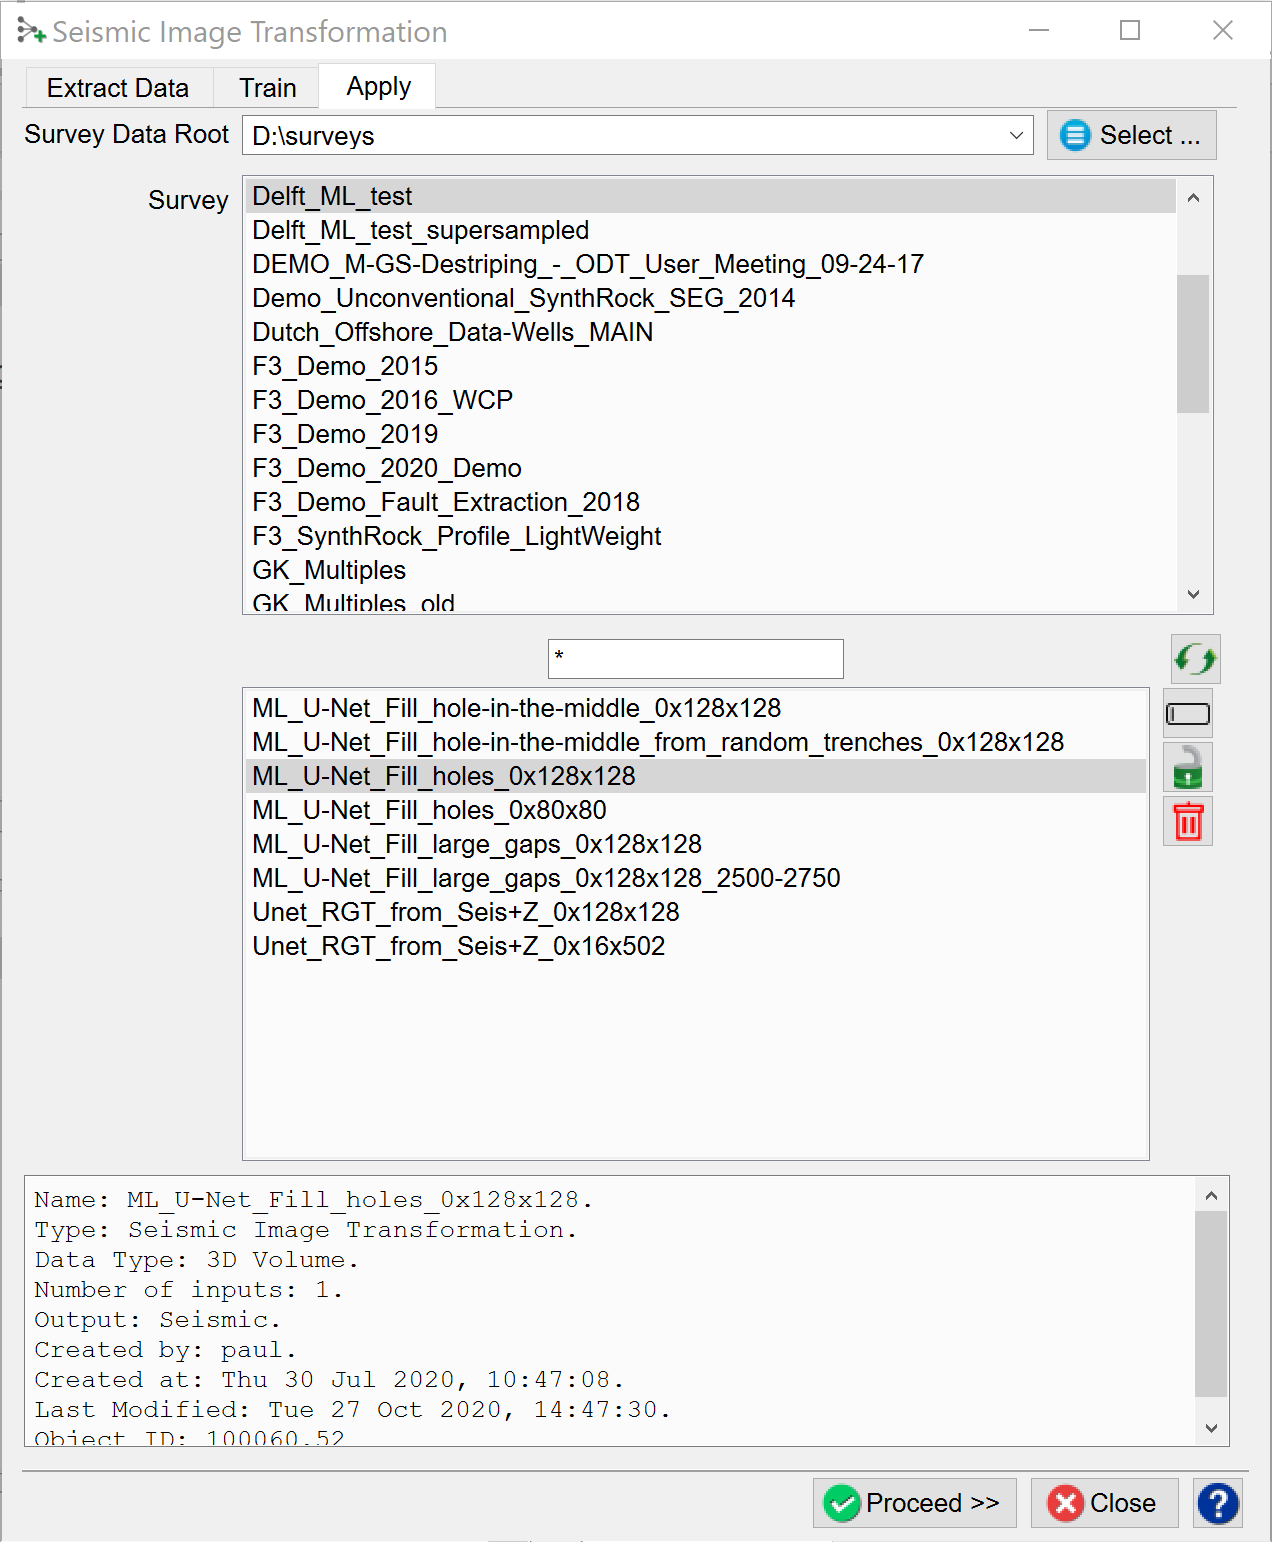Pick the Dutch_Offshore_Data-Wells_MAIN survey
1272x1542 pixels.
[x=452, y=332]
